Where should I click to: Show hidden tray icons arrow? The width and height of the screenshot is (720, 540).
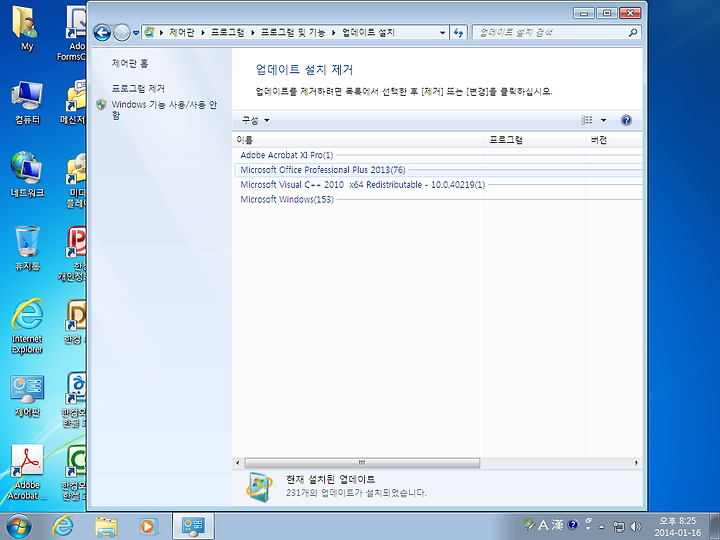(x=601, y=527)
